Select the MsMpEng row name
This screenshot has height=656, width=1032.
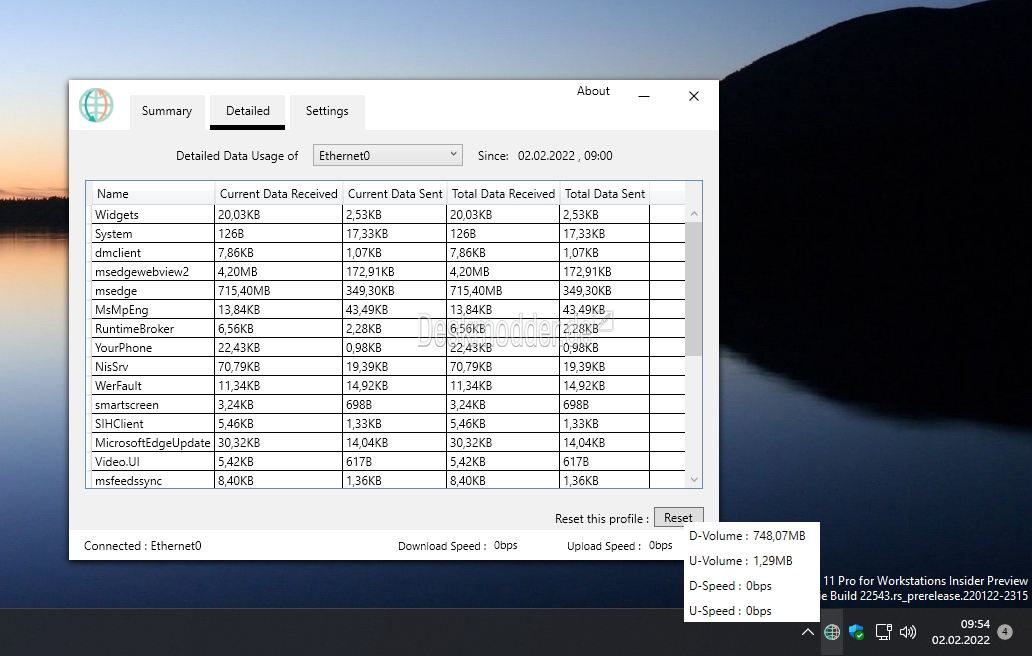coord(122,310)
